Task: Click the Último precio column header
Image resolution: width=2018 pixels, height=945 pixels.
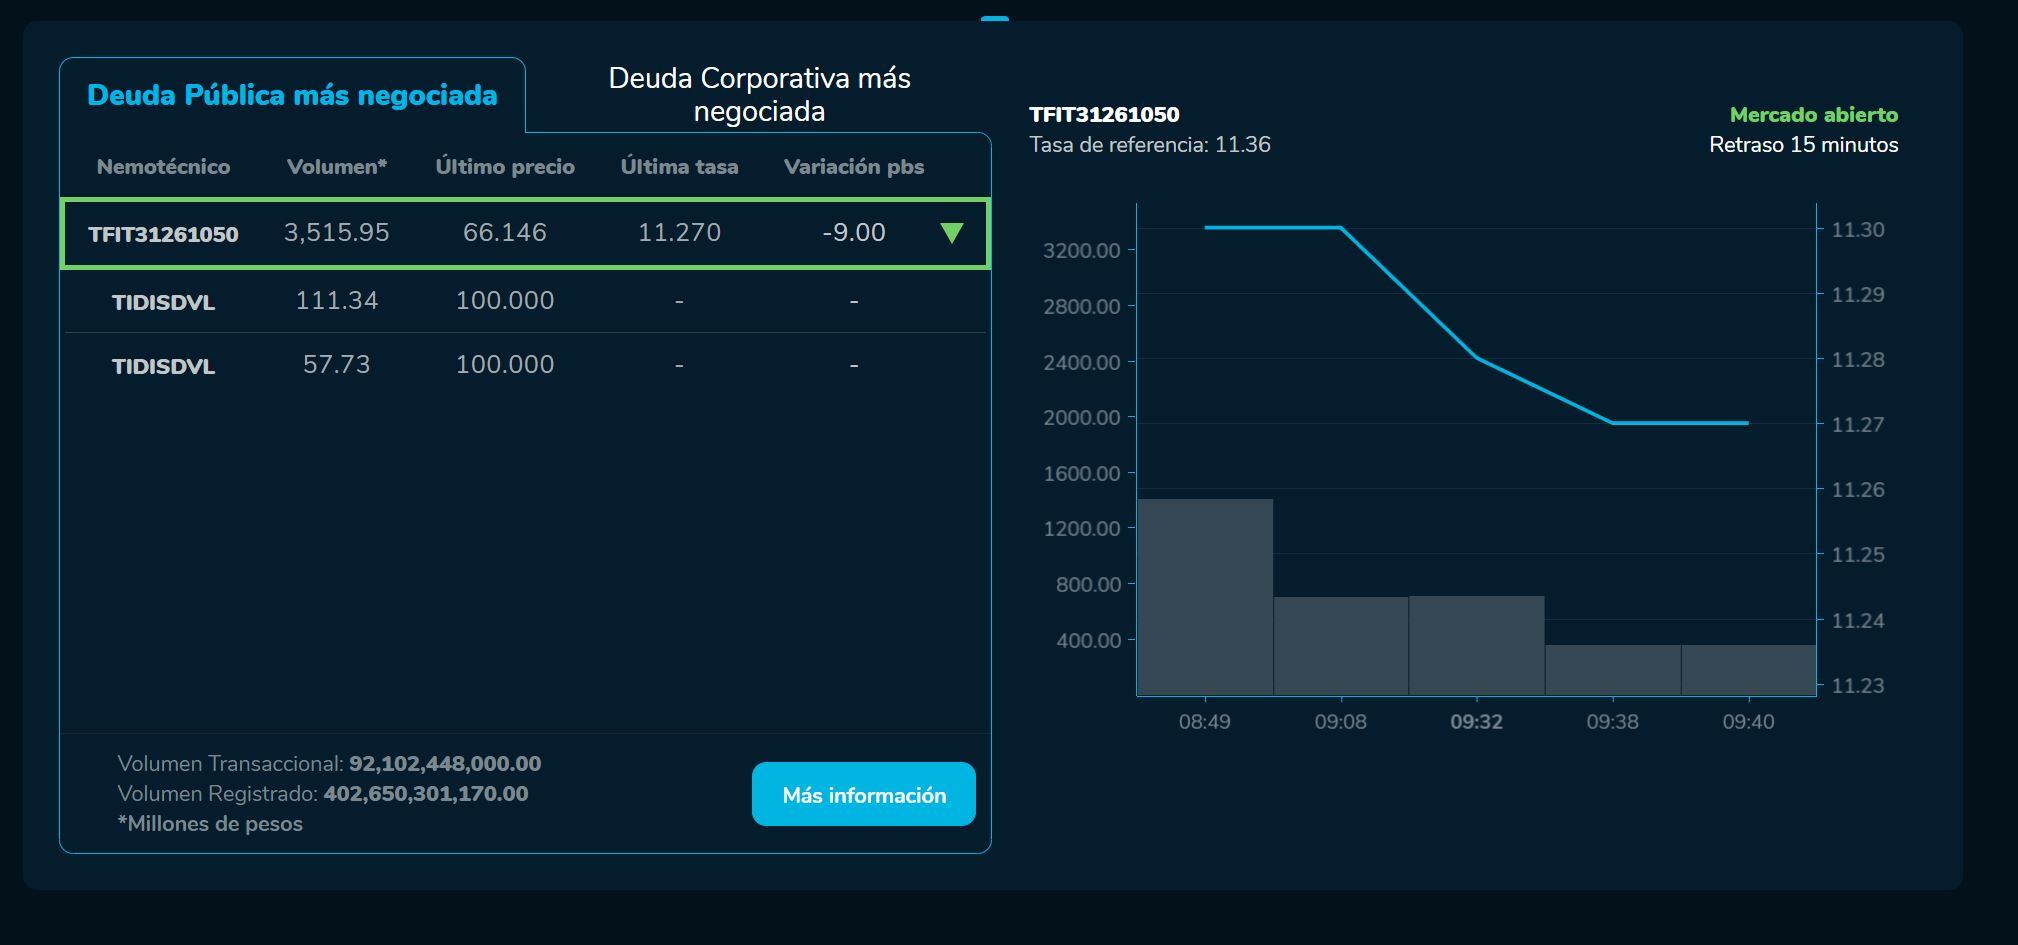Action: 505,167
